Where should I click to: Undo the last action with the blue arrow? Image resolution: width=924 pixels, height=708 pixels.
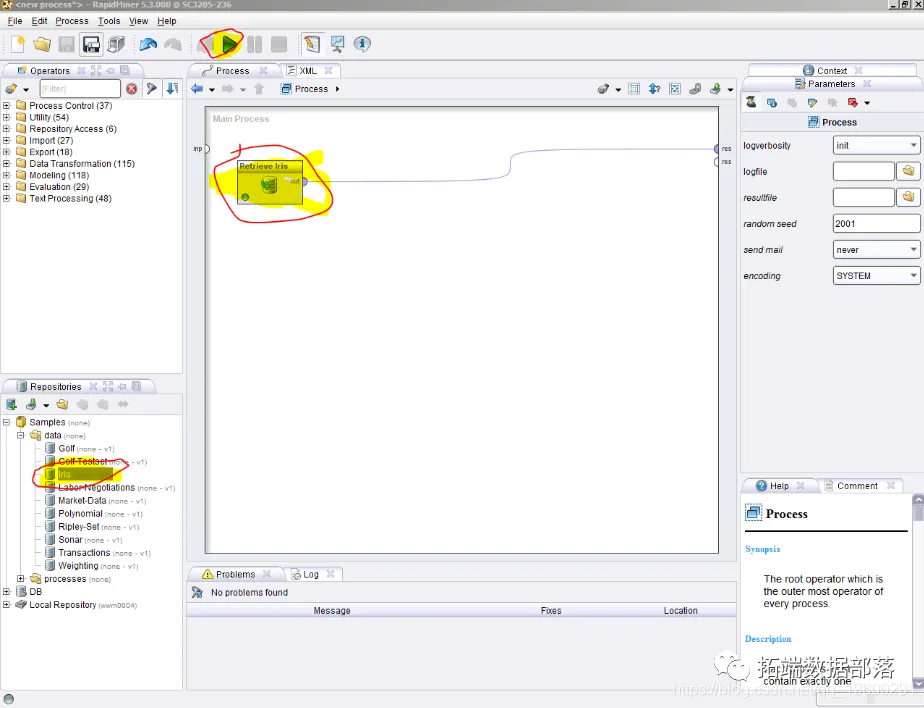coord(148,44)
